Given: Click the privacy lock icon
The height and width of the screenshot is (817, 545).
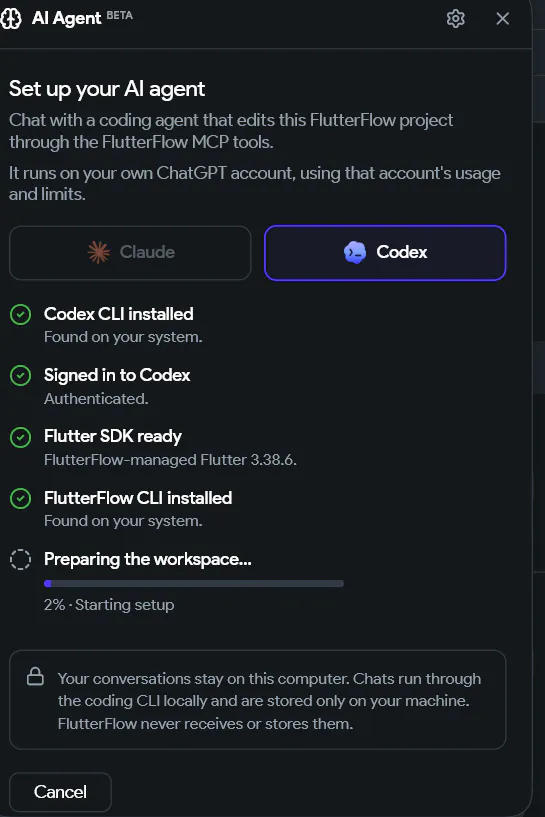Looking at the screenshot, I should [x=35, y=676].
